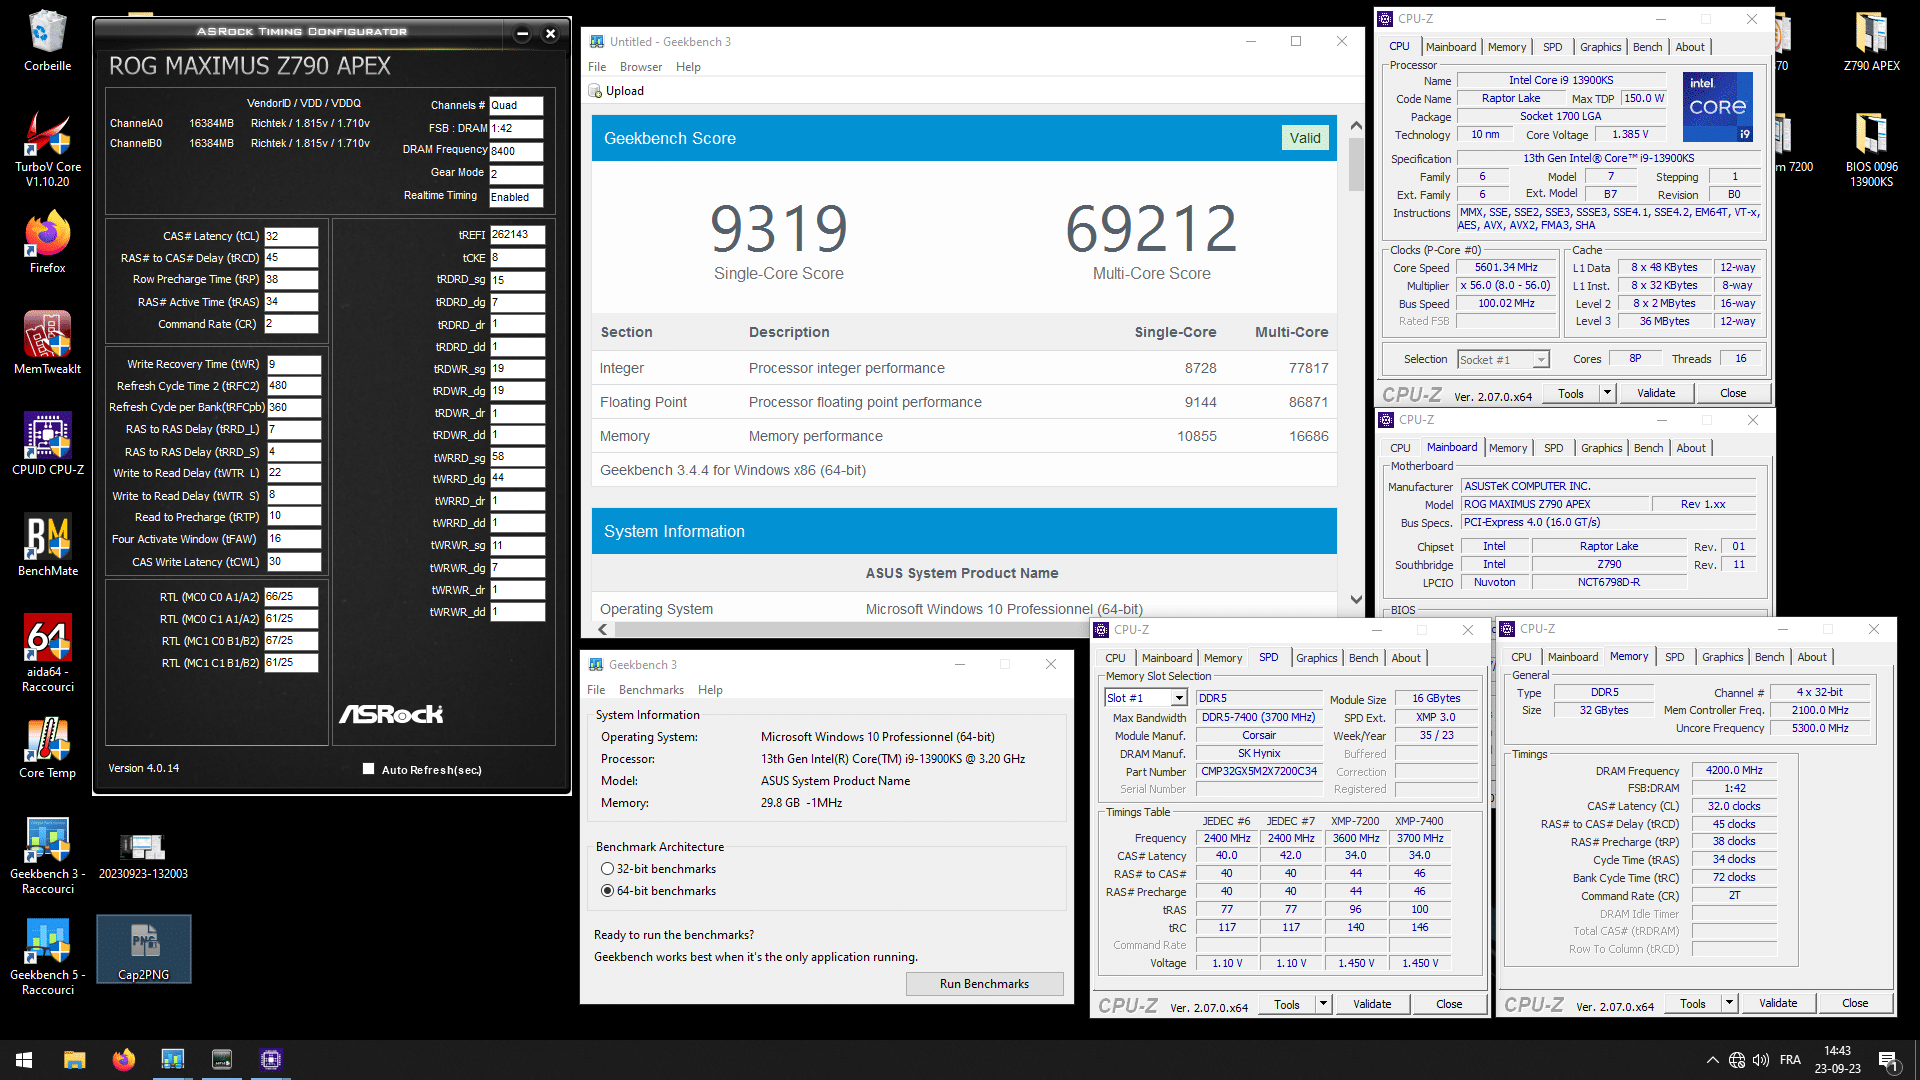Open Tools dropdown arrow in CPU-Z SPD window
This screenshot has height=1080, width=1920.
tap(1323, 1004)
